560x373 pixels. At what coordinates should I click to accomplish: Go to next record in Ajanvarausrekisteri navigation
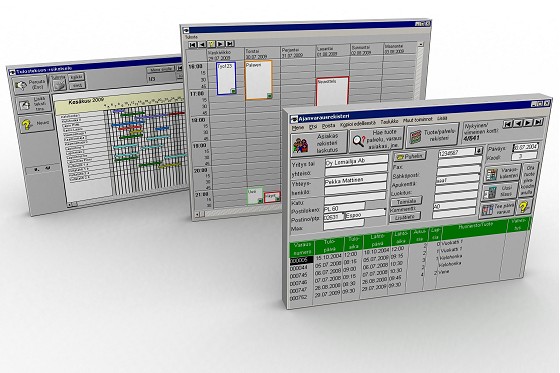(x=528, y=122)
